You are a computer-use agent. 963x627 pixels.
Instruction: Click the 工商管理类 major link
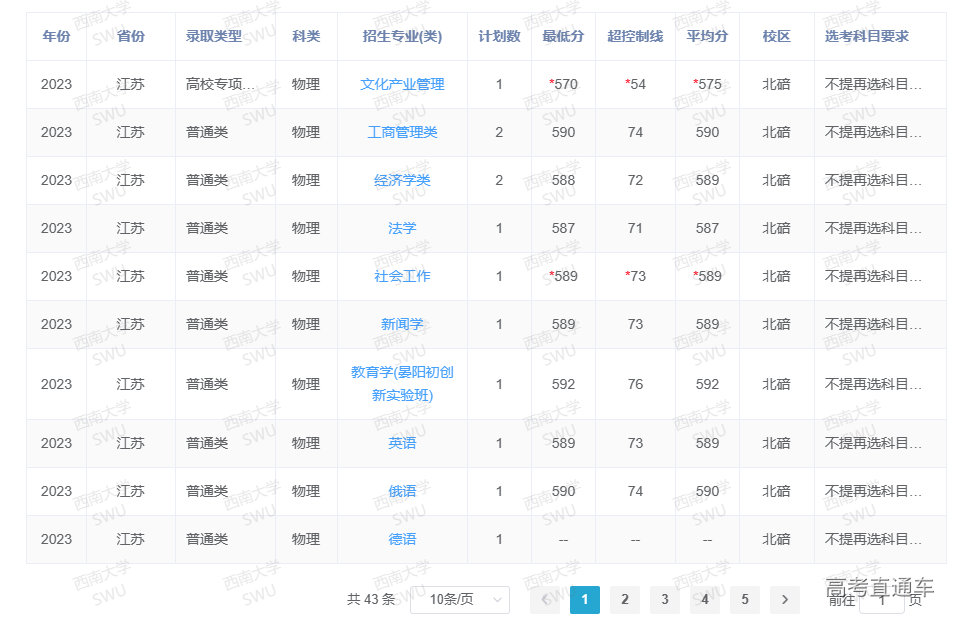pyautogui.click(x=402, y=132)
